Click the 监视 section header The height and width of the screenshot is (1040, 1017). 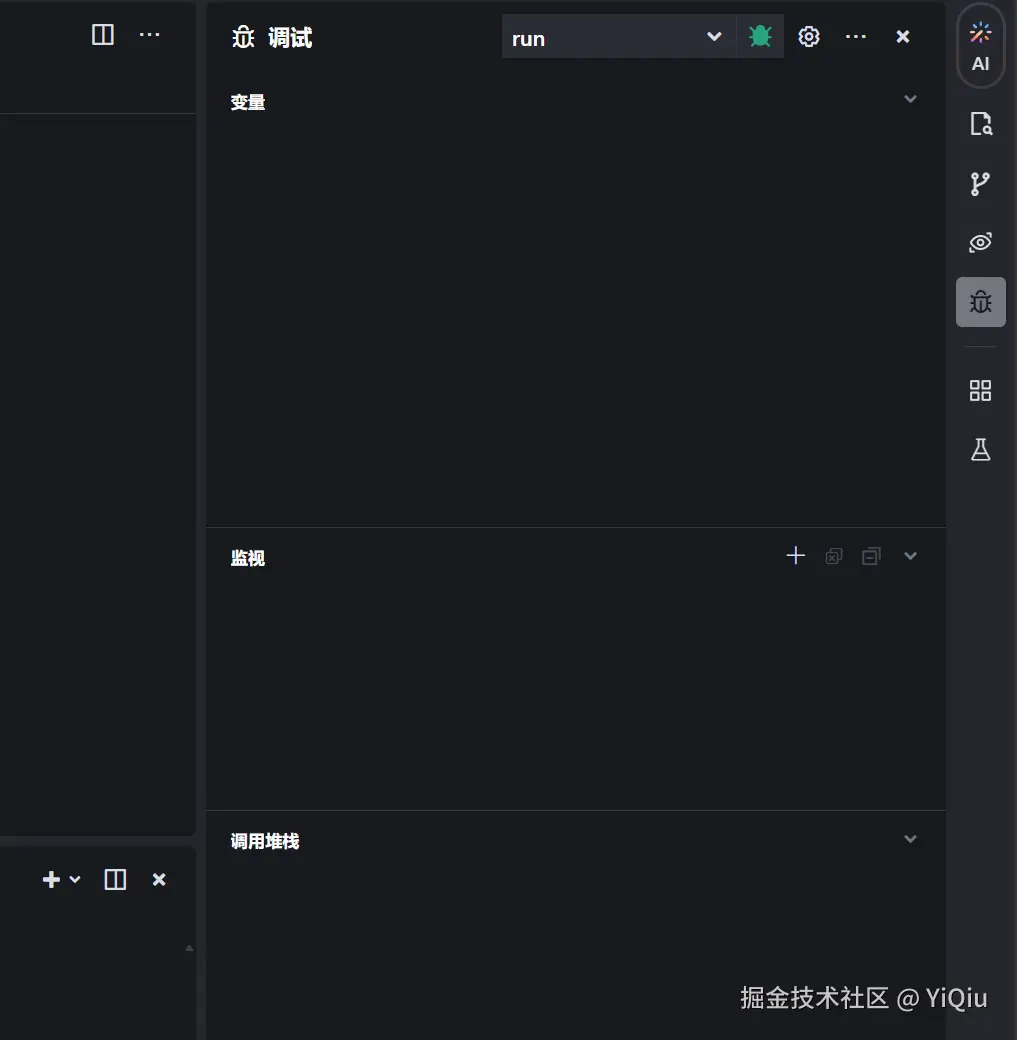[x=248, y=558]
